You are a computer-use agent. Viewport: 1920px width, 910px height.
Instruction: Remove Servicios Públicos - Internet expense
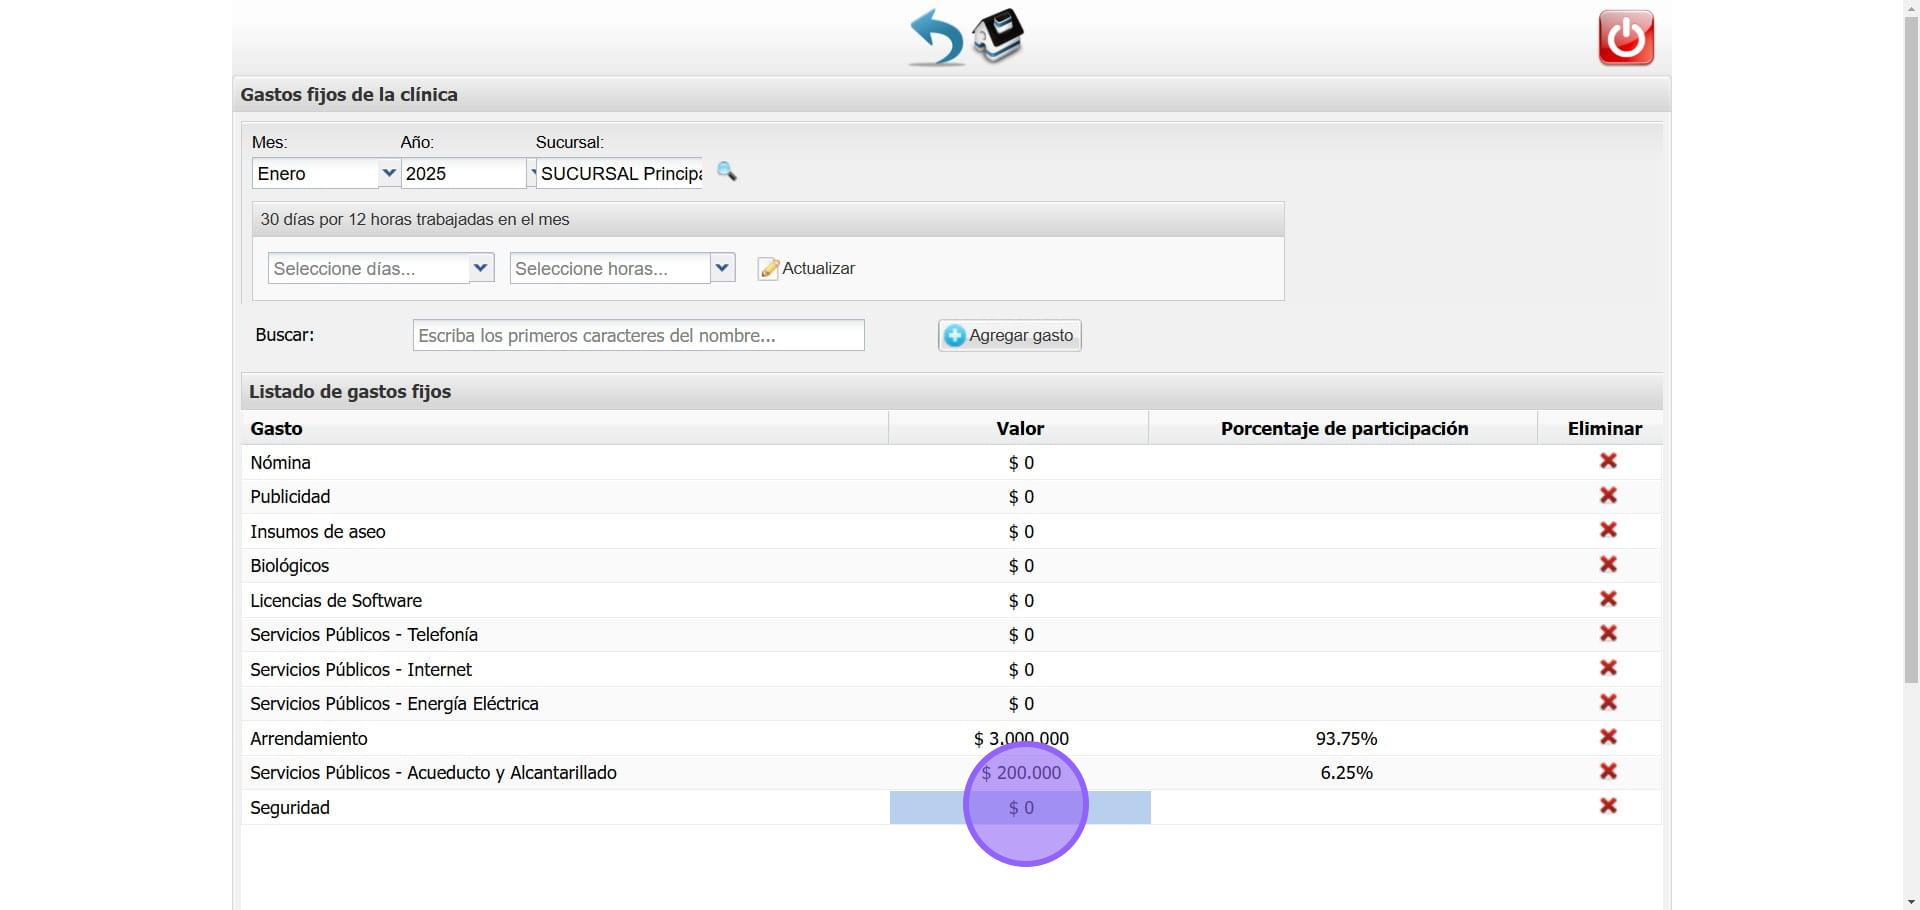pyautogui.click(x=1608, y=668)
